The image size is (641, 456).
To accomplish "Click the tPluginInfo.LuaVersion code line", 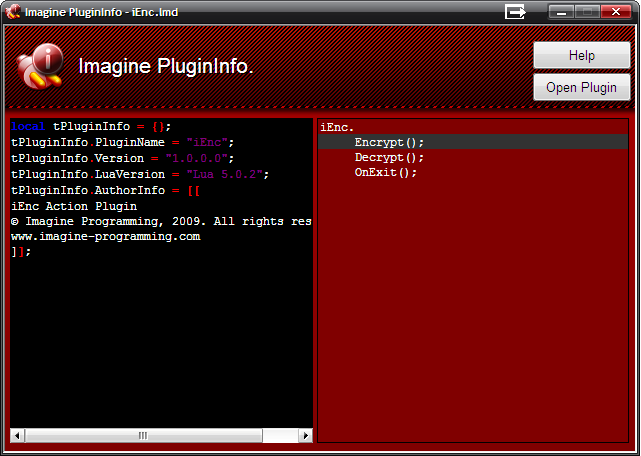I will (140, 174).
